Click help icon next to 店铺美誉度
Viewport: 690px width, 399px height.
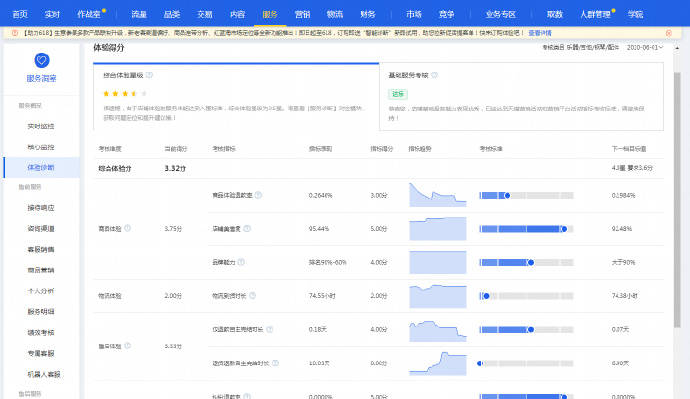click(247, 228)
